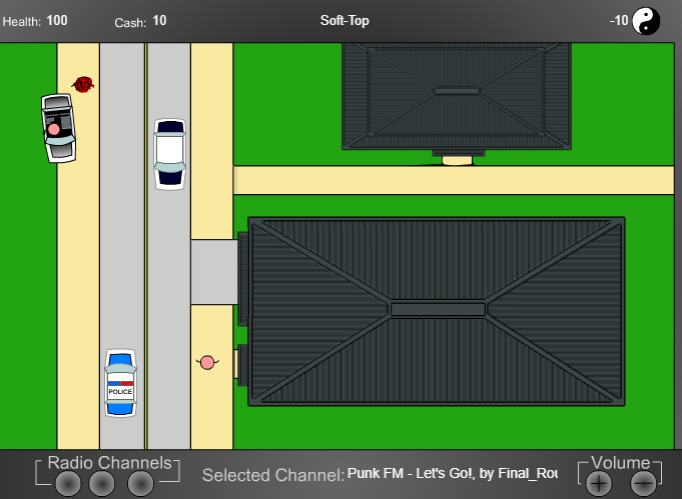Click the red blood splatter
Viewport: 682px width, 499px height.
point(83,84)
